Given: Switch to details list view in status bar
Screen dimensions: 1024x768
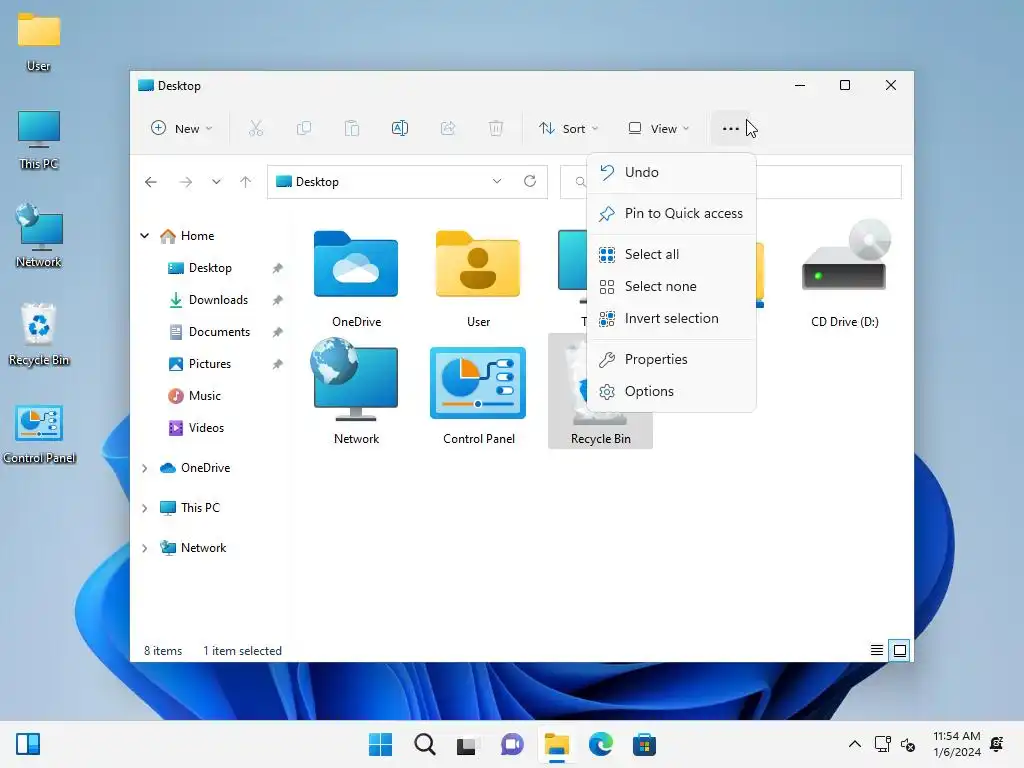Looking at the screenshot, I should [876, 650].
